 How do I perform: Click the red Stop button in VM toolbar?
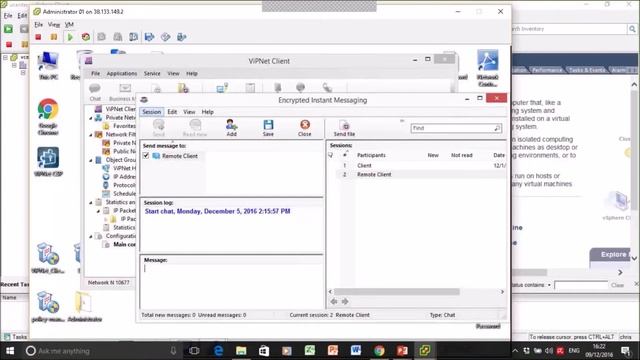click(x=38, y=37)
